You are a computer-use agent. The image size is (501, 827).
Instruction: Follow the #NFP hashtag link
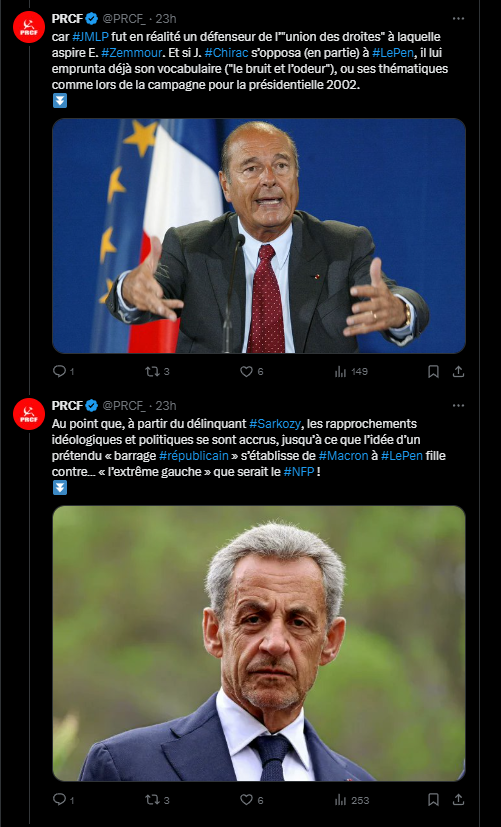point(299,472)
